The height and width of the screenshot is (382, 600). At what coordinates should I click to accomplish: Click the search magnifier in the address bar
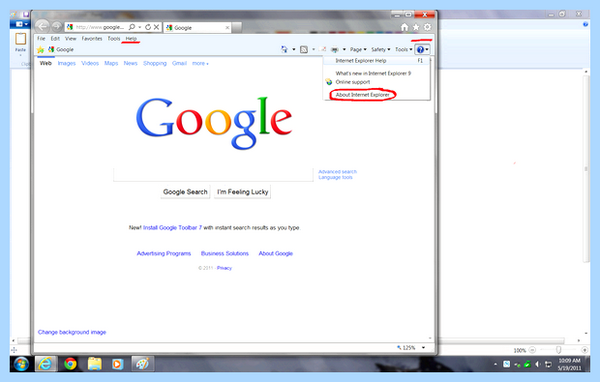tap(132, 27)
